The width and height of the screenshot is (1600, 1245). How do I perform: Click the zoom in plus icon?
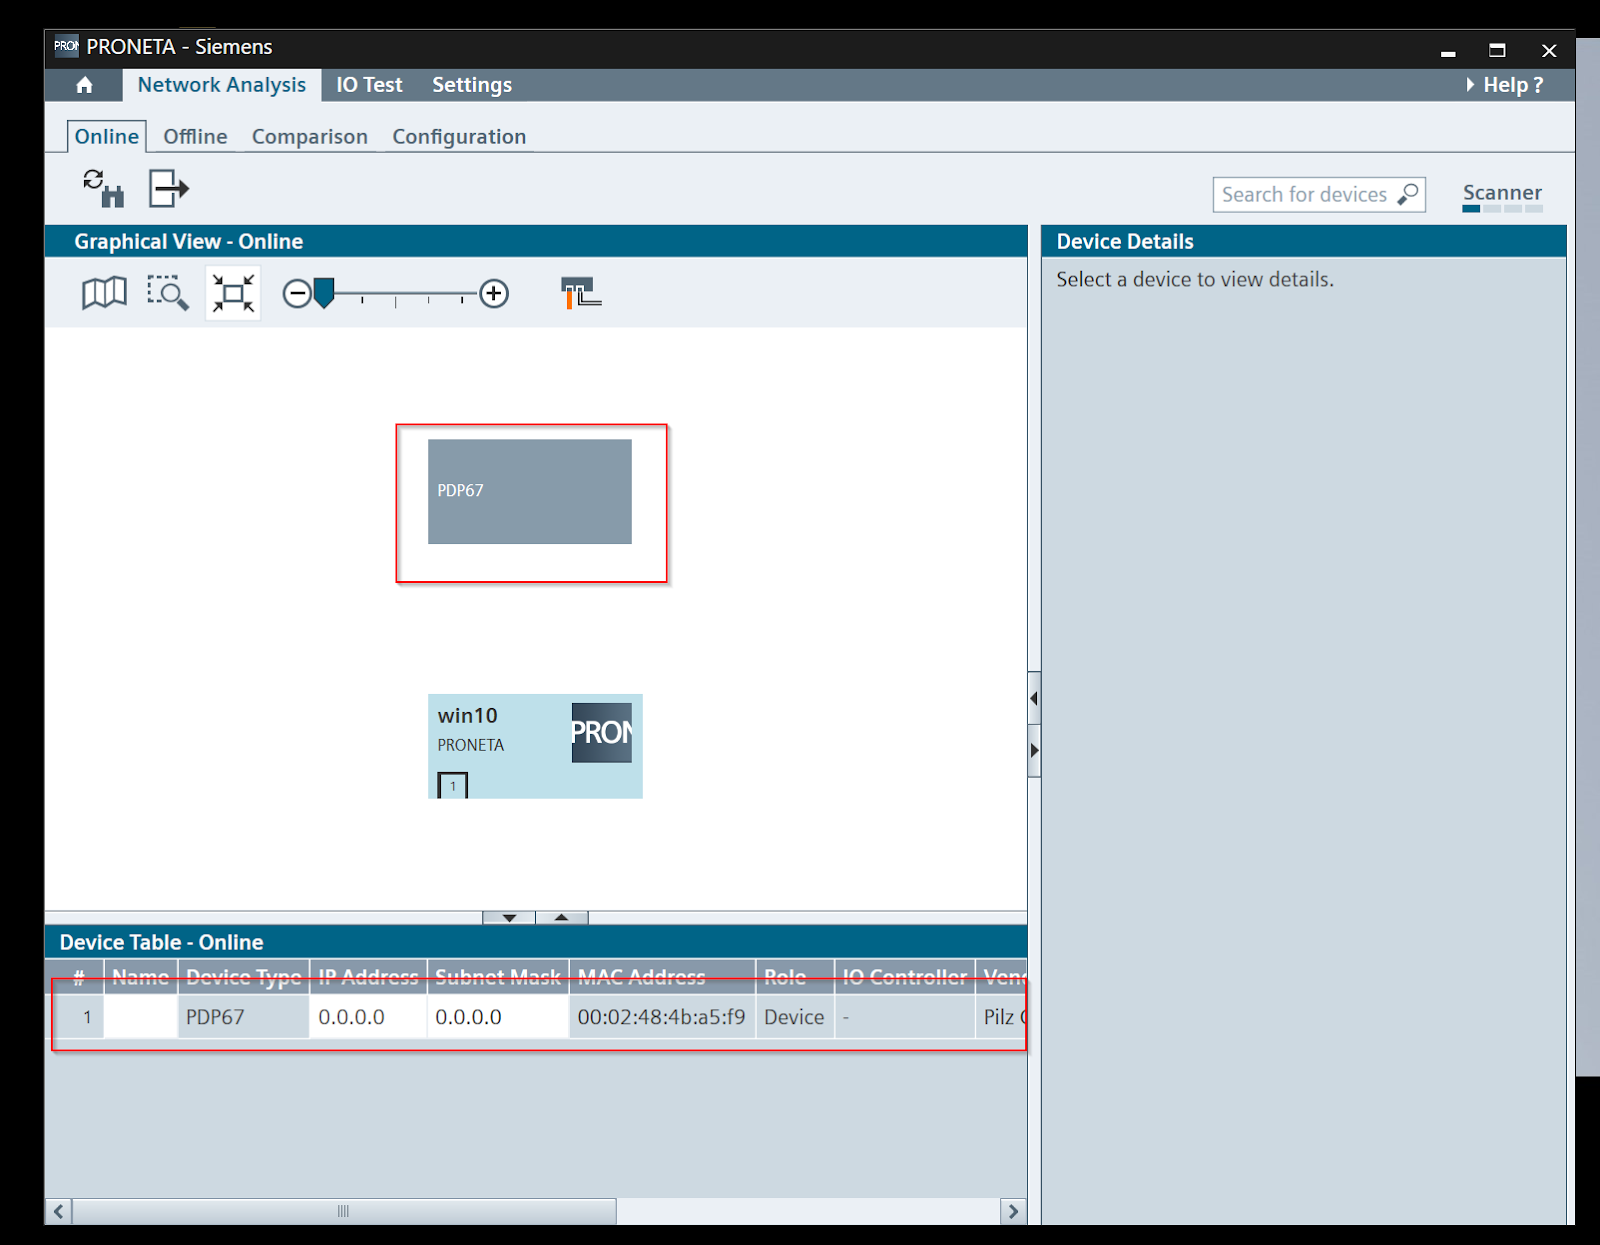click(494, 294)
